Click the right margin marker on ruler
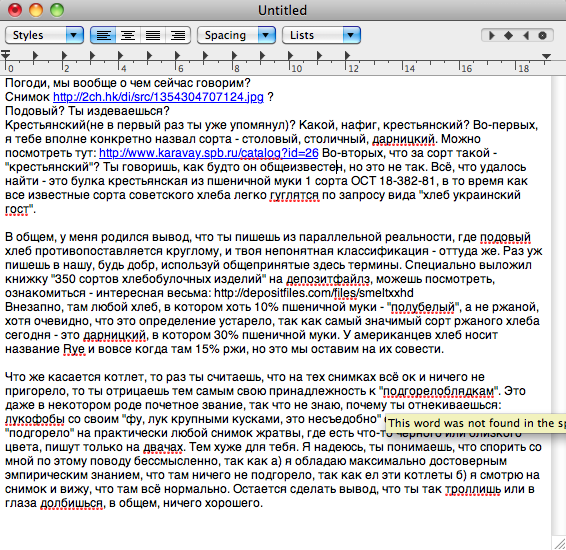 tap(546, 56)
